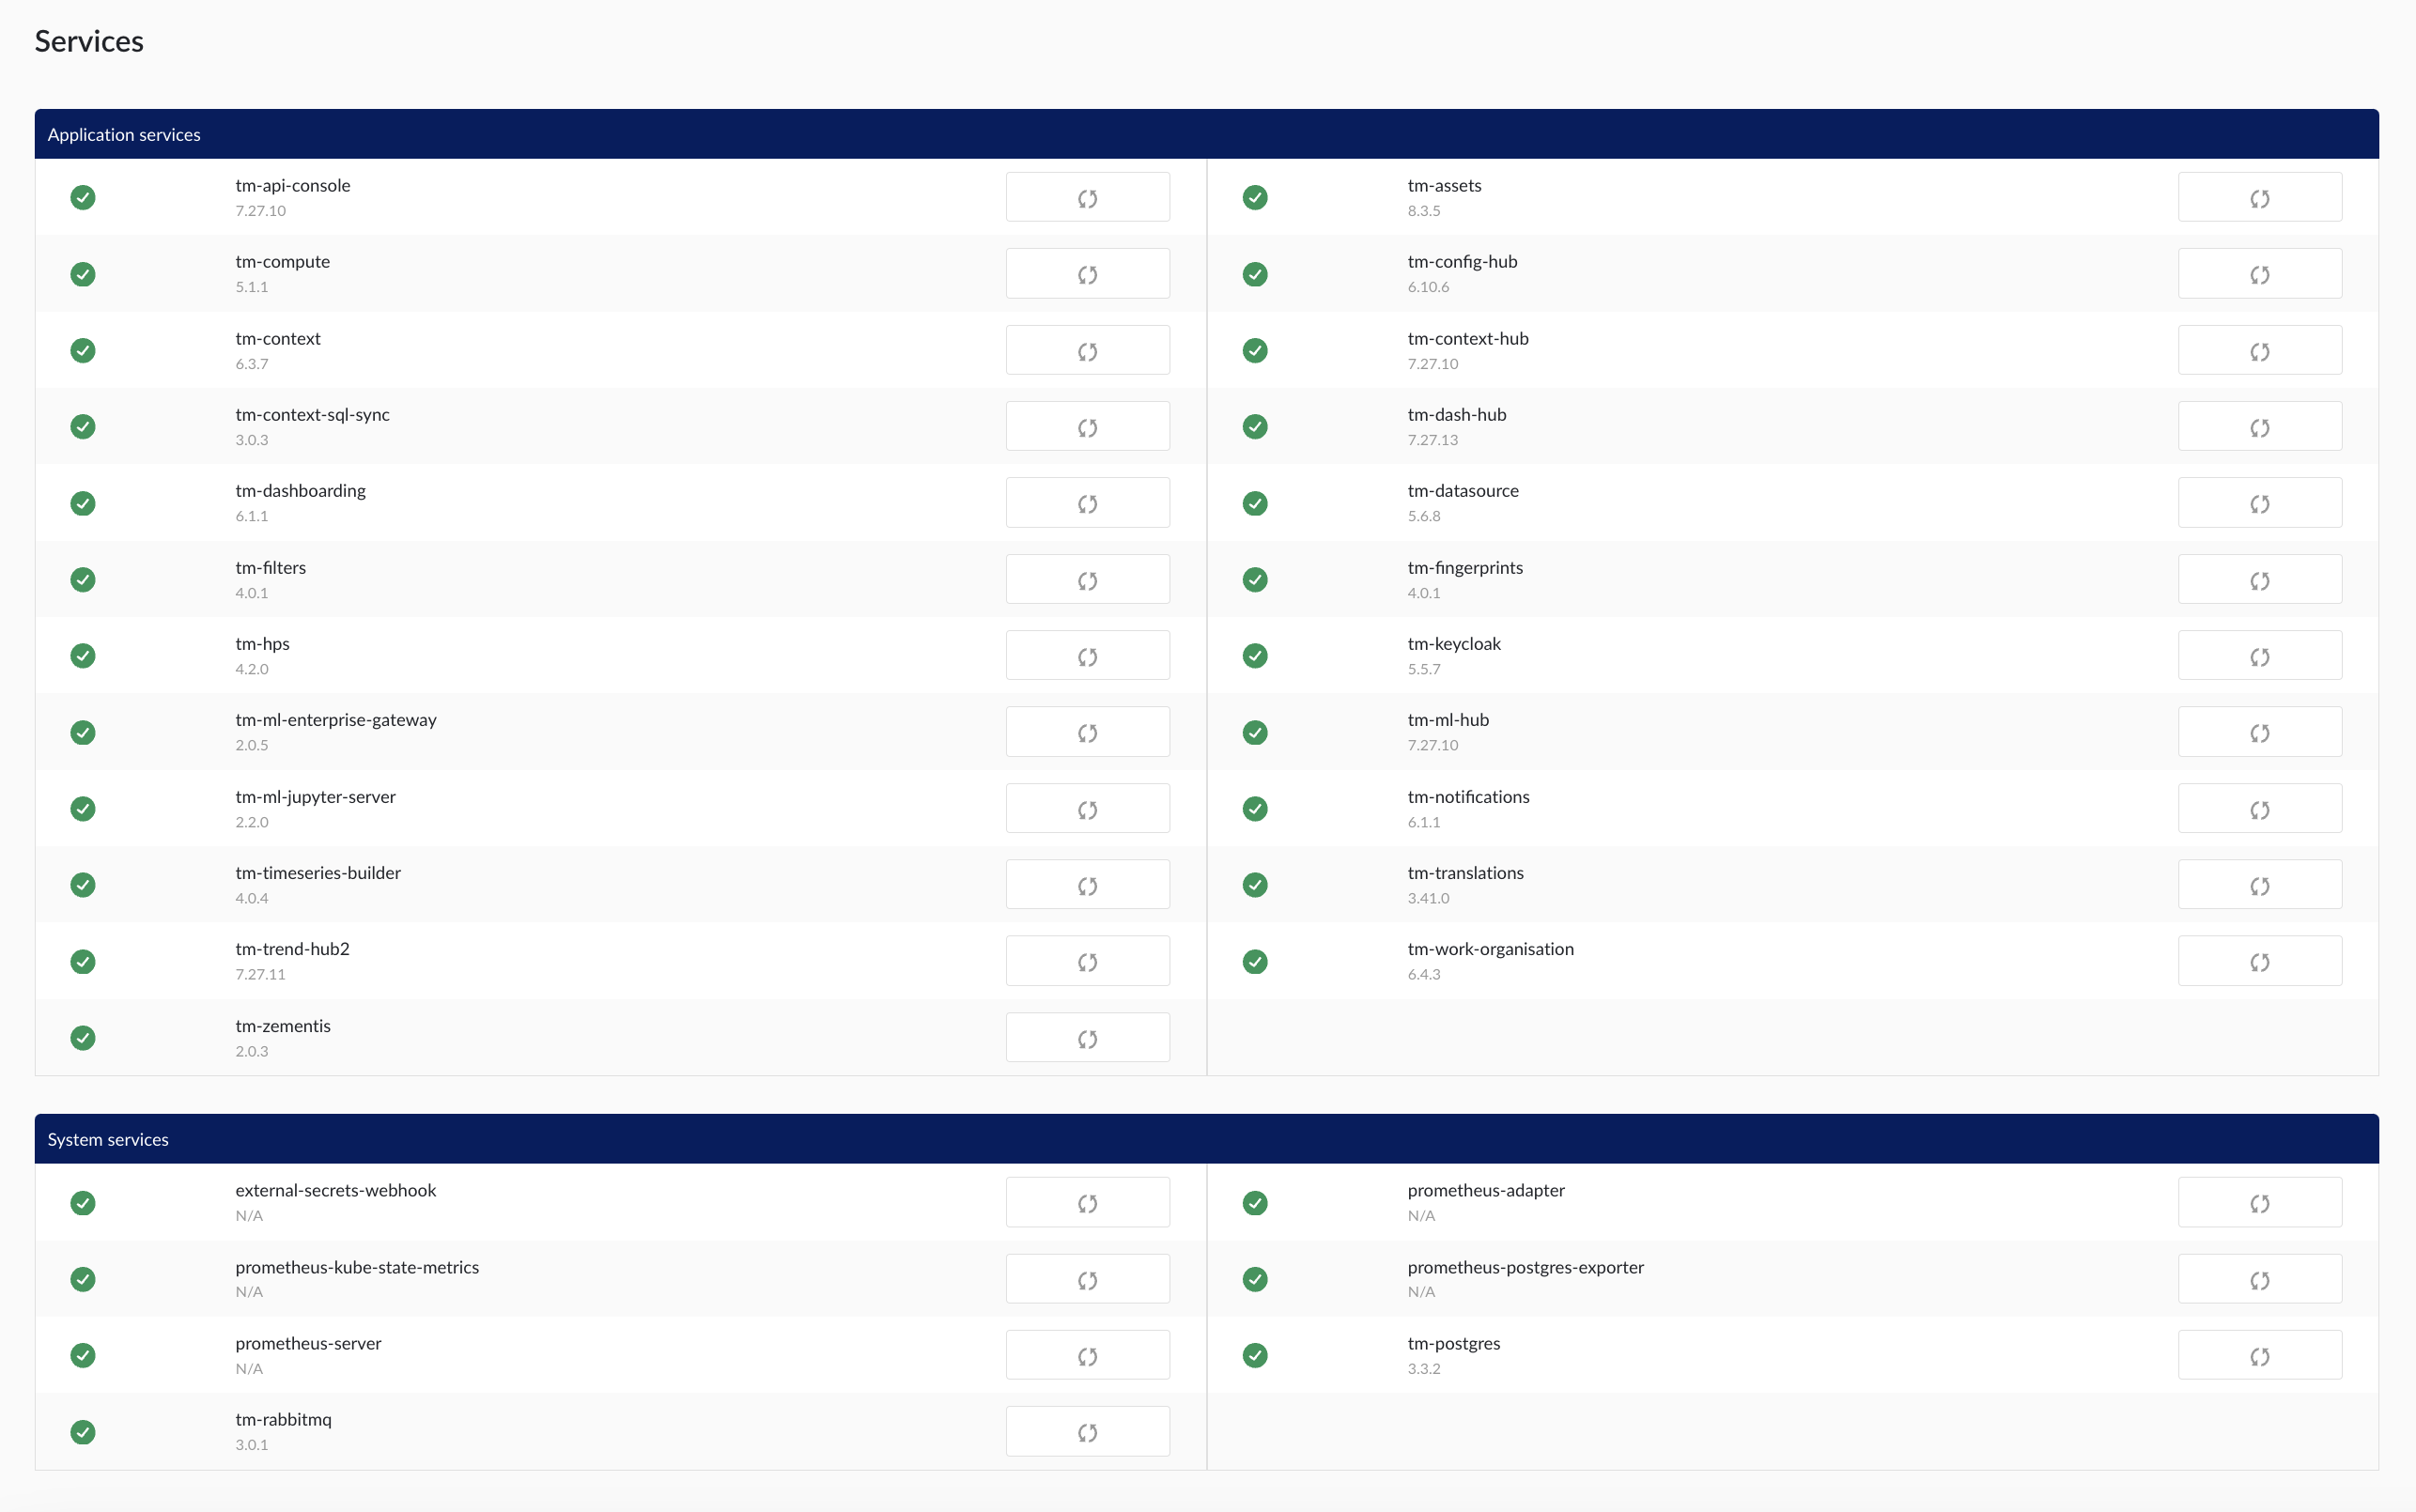The height and width of the screenshot is (1512, 2416).
Task: Restart the external-secrets-webhook service
Action: click(x=1087, y=1202)
